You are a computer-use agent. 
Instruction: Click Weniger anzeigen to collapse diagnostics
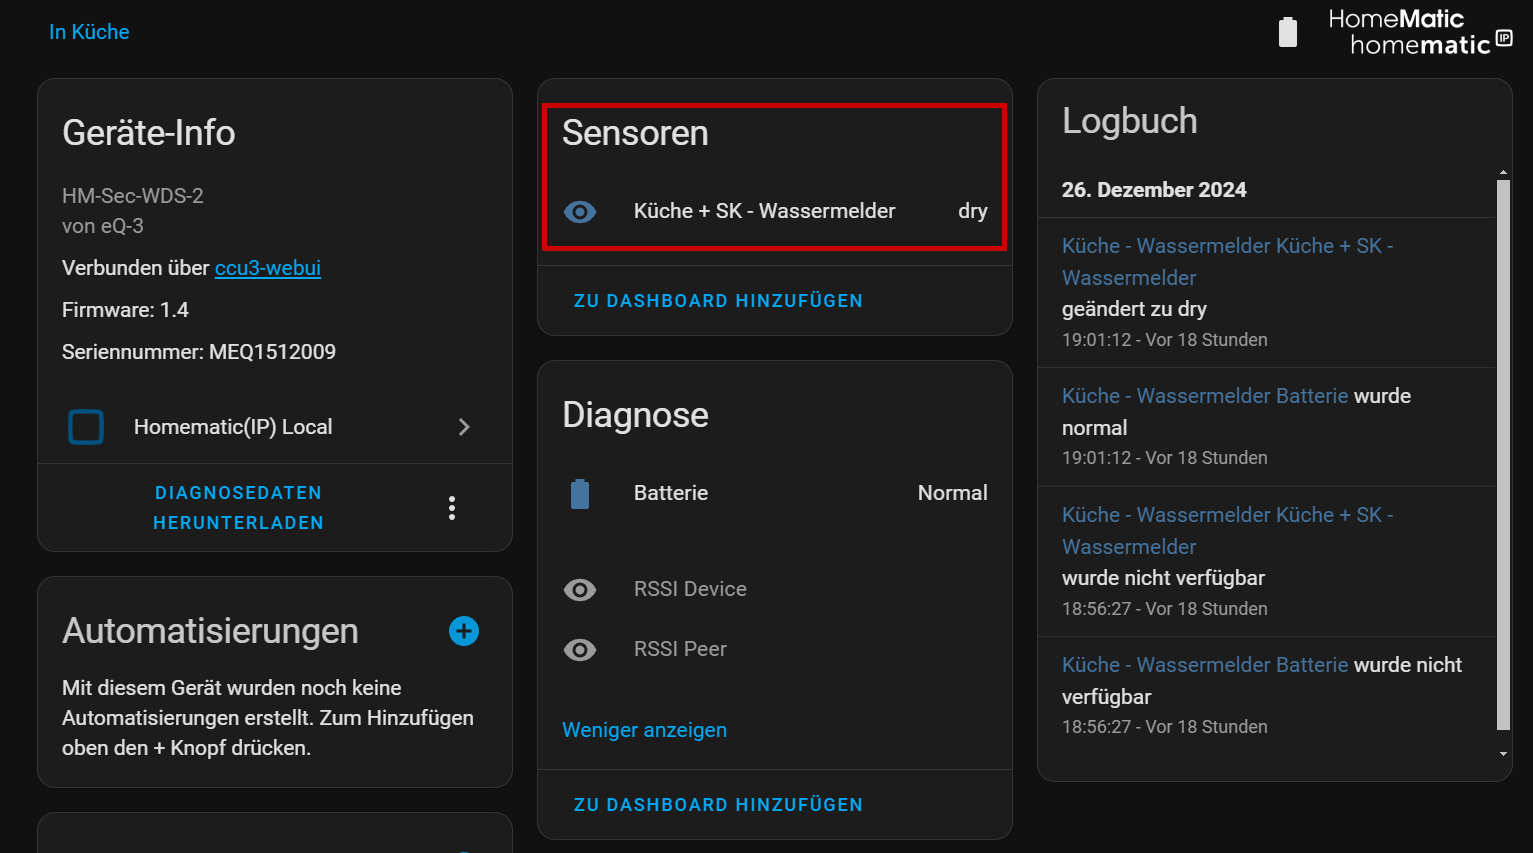point(644,730)
